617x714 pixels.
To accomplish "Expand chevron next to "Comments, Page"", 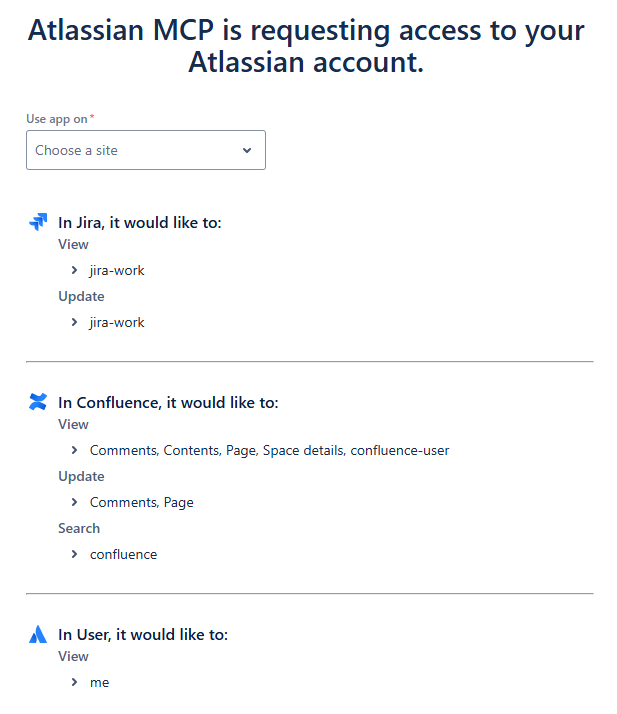I will coord(74,502).
